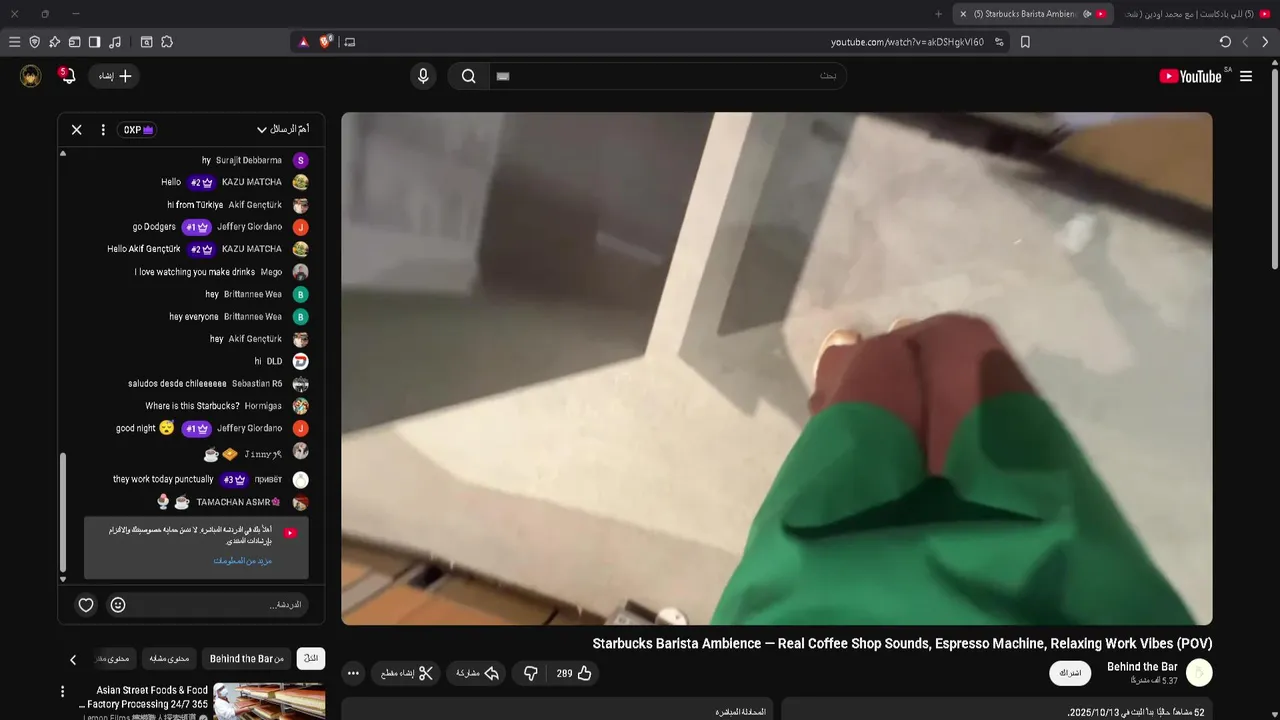The width and height of the screenshot is (1280, 720).
Task: Click the tab-cast icon beside the pin
Action: tap(74, 42)
